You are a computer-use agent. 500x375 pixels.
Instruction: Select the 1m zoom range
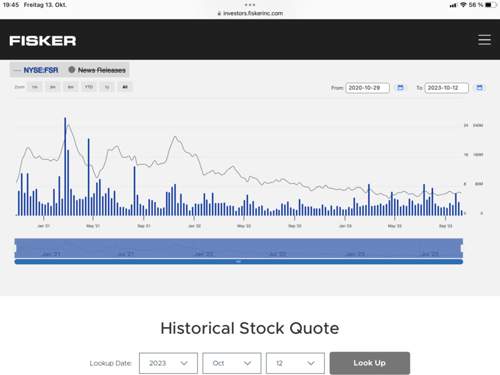pyautogui.click(x=35, y=87)
